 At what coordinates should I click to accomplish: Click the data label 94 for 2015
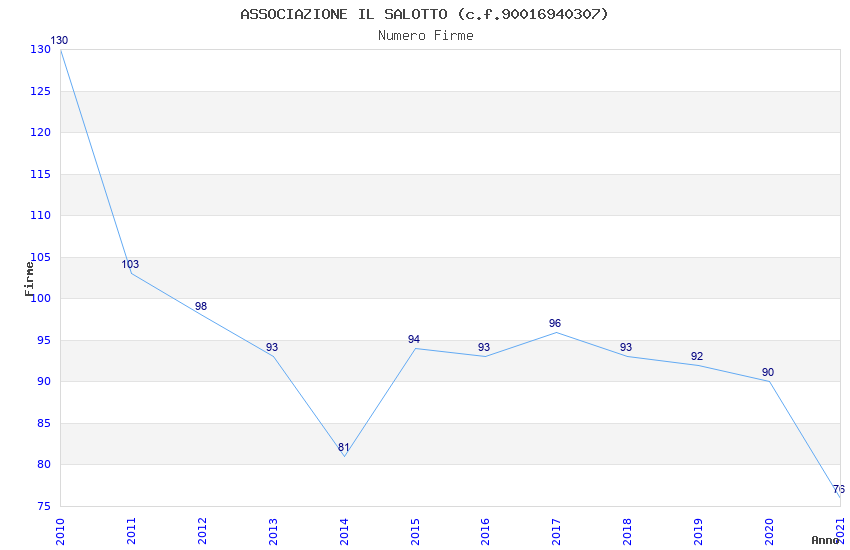coord(414,339)
